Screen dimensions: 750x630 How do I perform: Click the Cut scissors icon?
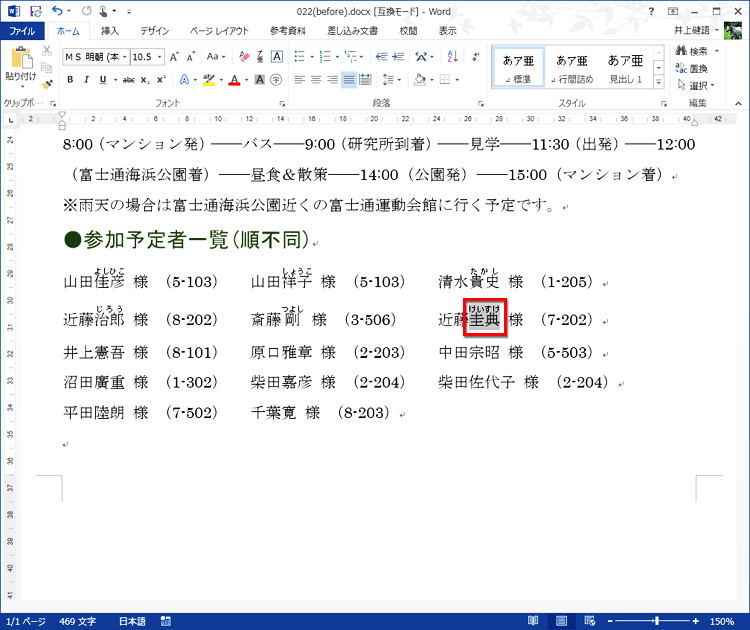[x=46, y=51]
